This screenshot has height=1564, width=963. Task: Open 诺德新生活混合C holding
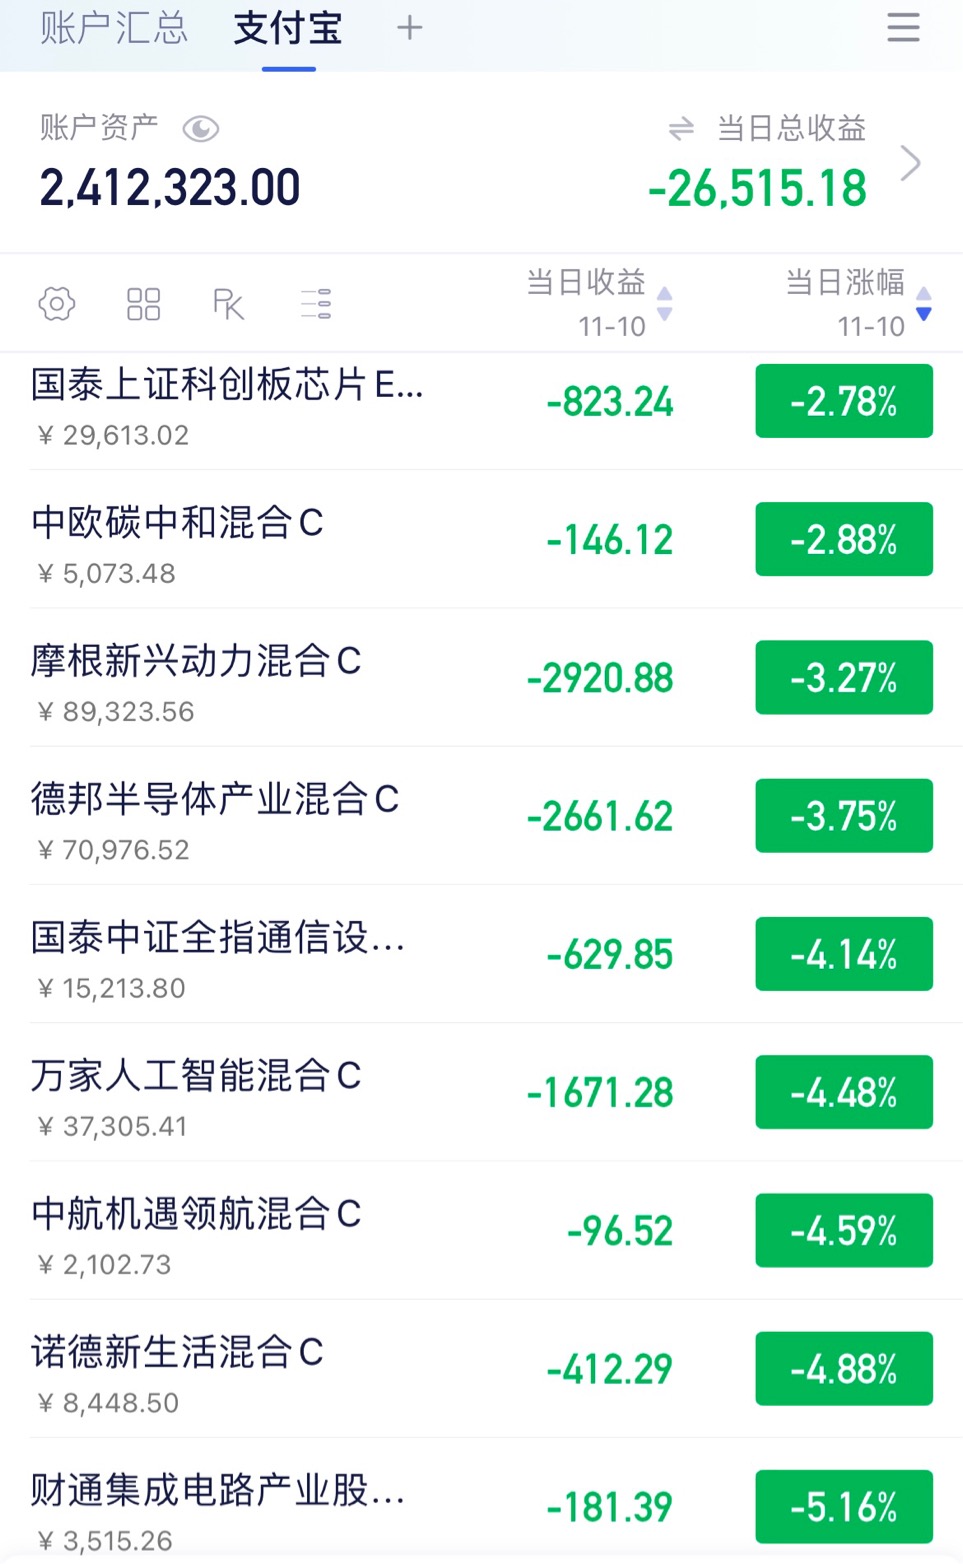[x=481, y=1368]
